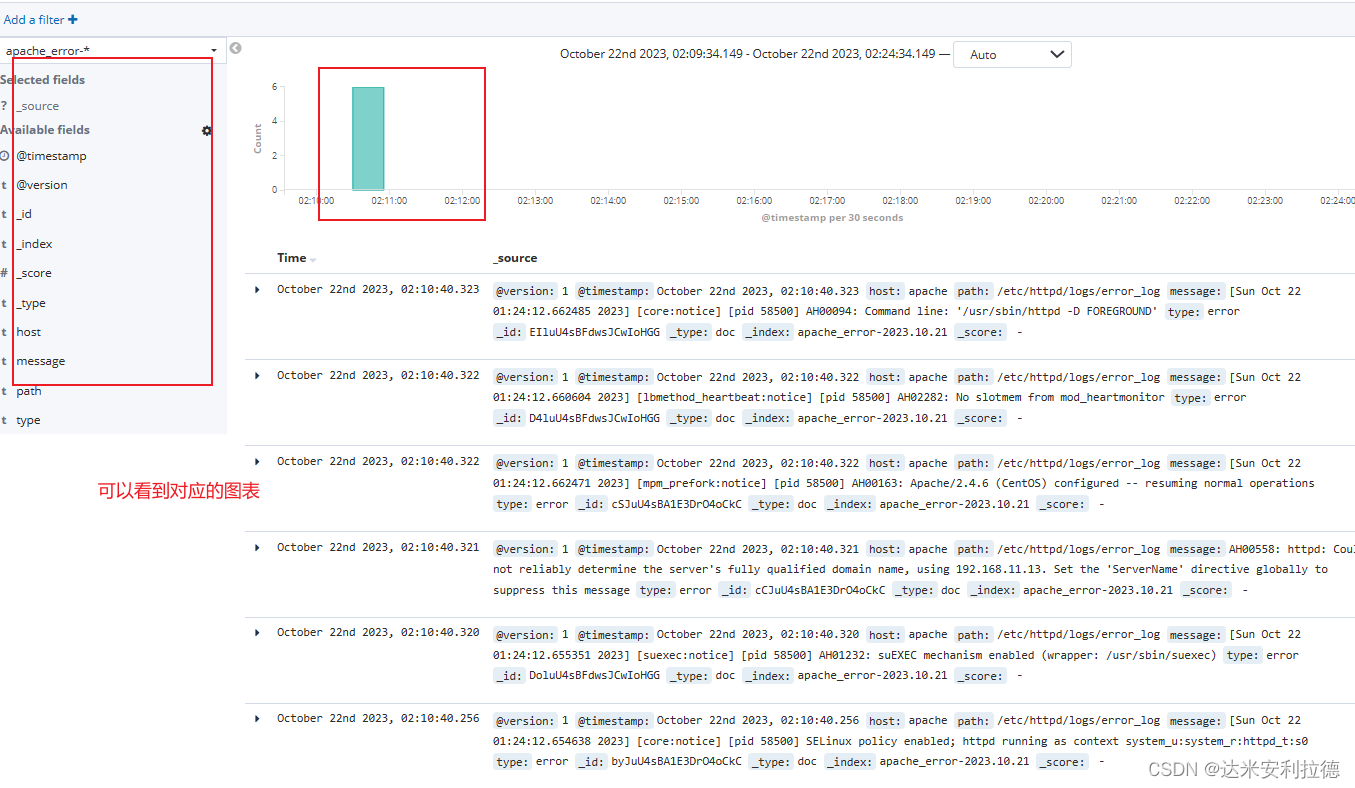This screenshot has width=1355, height=788.
Task: Click the 02:15:00 label on histogram axis
Action: pyautogui.click(x=681, y=201)
